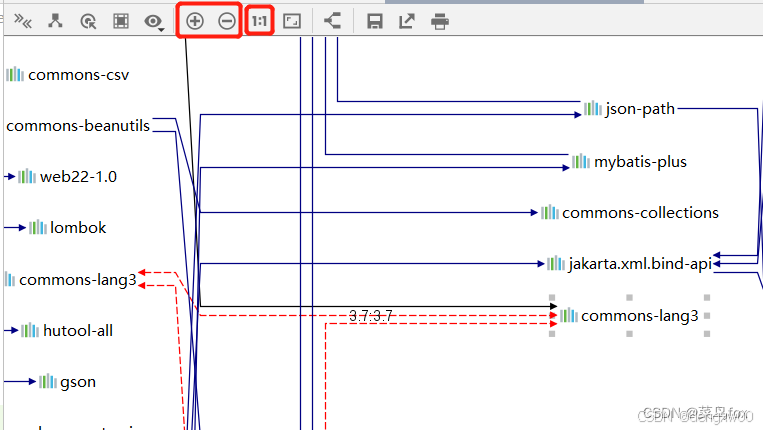The image size is (763, 430).
Task: Click the 3.7:3.7 version conflict label
Action: pos(371,316)
